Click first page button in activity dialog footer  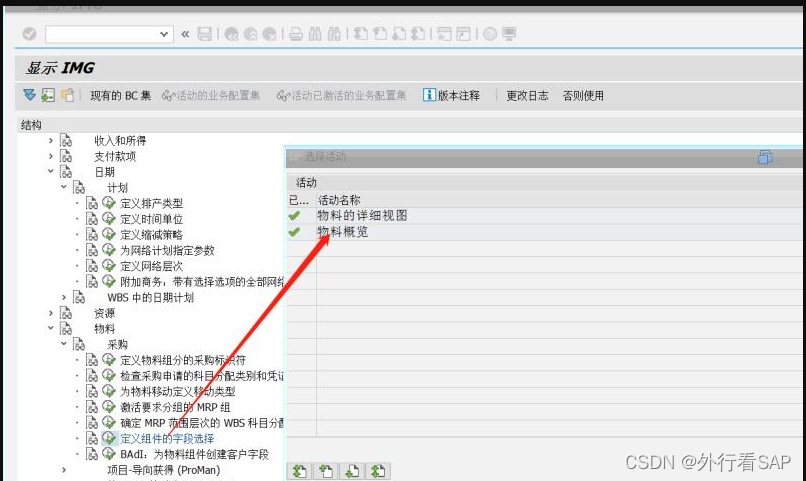coord(300,471)
